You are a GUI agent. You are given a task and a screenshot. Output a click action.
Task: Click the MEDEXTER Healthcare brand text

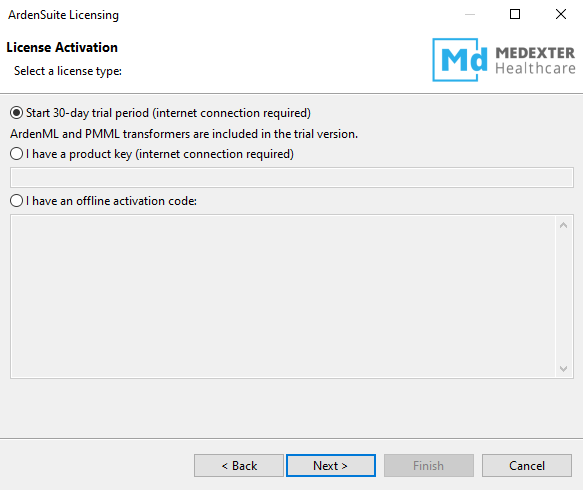pyautogui.click(x=535, y=61)
